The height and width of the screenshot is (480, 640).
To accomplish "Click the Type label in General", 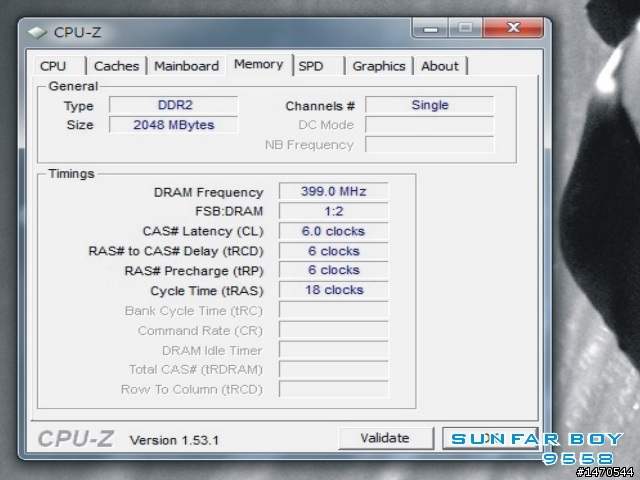I will [x=79, y=106].
